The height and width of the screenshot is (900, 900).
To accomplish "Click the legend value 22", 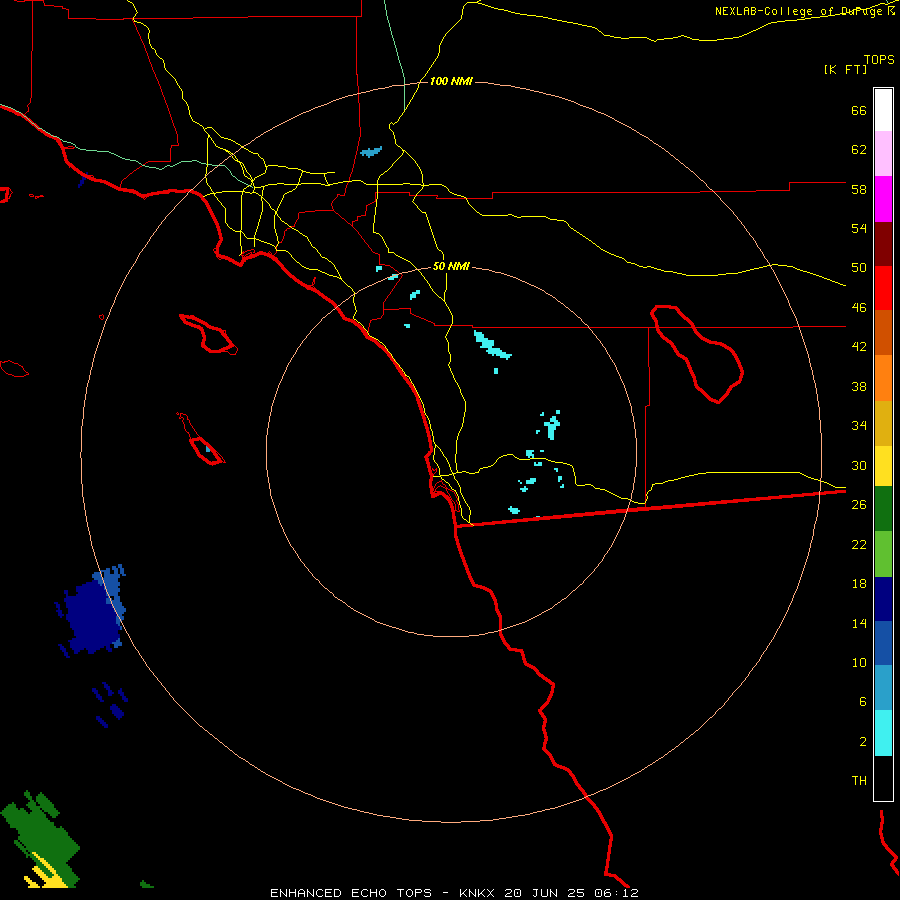I will pyautogui.click(x=859, y=544).
